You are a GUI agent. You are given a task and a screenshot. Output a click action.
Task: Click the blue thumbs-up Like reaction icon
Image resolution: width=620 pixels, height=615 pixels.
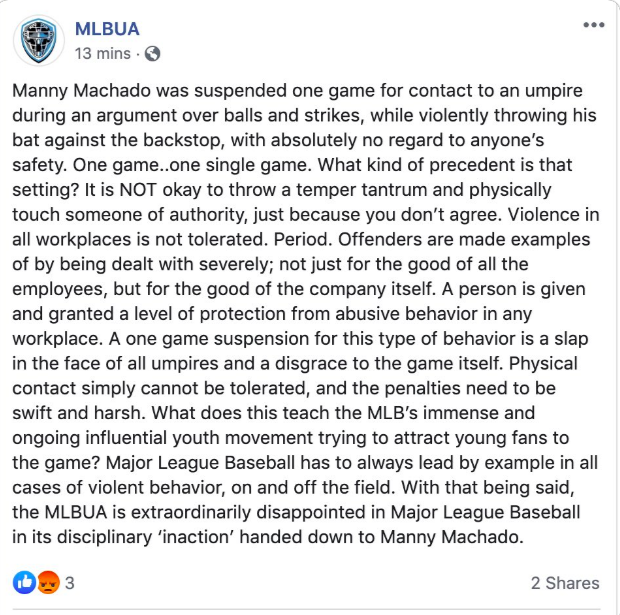pos(25,583)
